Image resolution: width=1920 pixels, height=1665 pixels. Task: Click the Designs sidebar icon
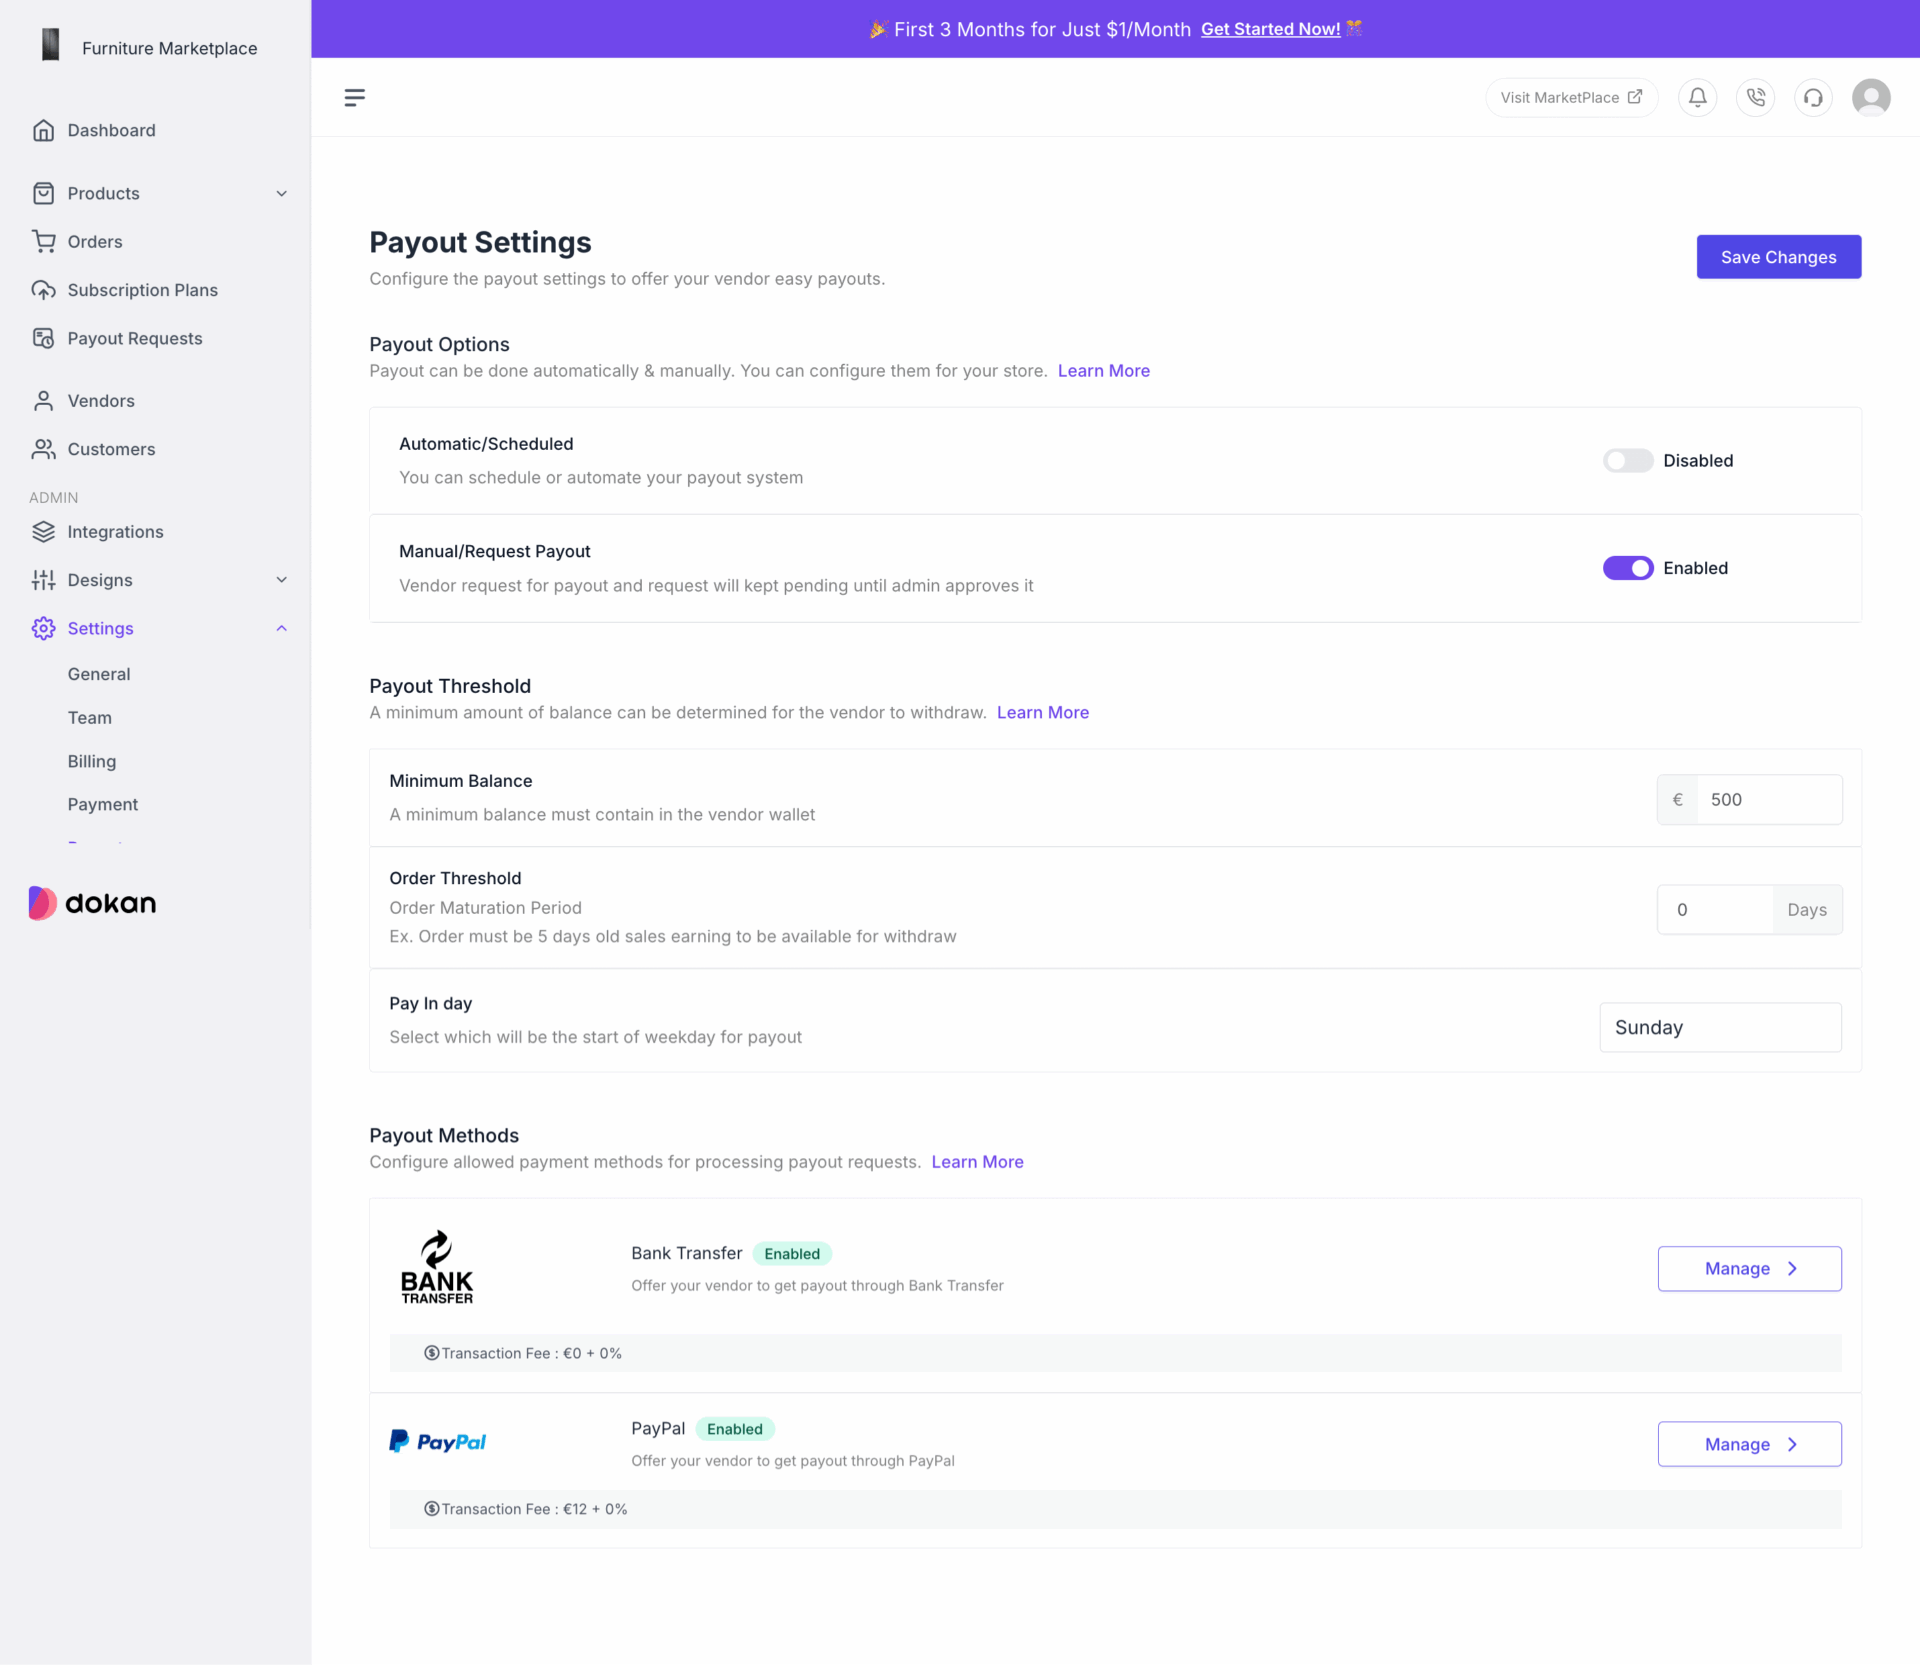coord(44,579)
